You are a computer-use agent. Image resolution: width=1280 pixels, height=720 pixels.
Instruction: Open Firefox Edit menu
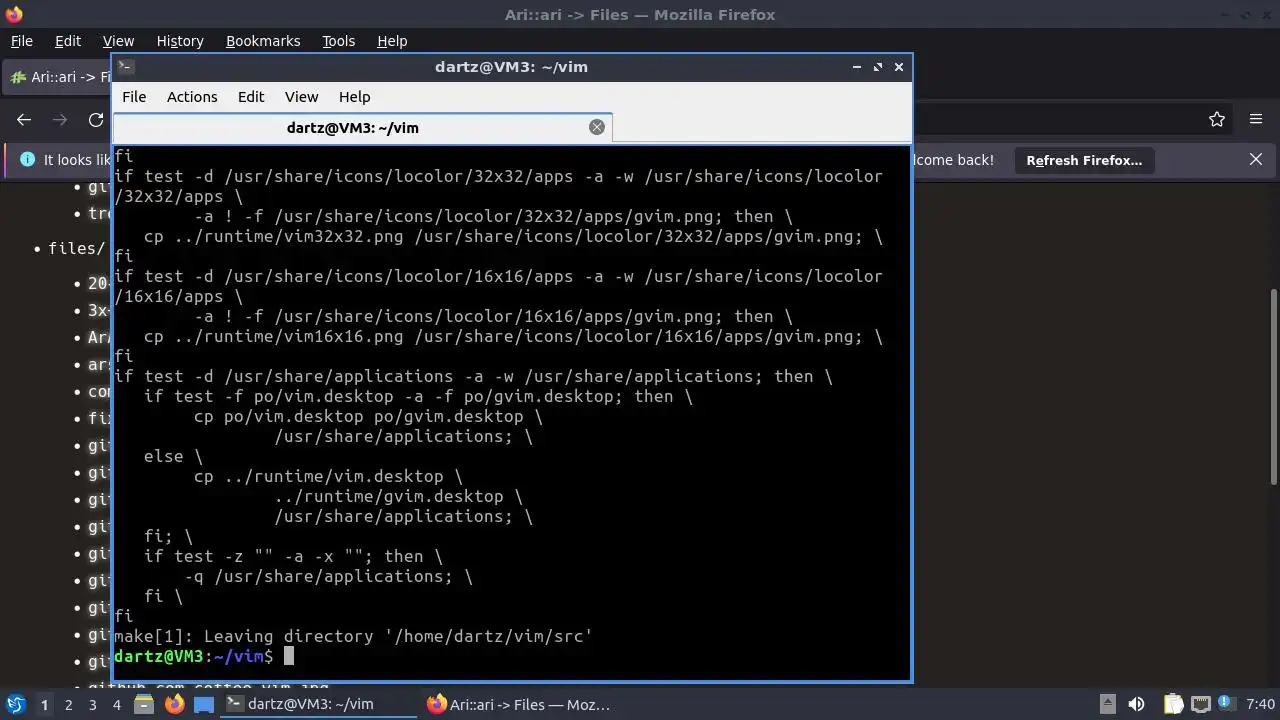coord(68,41)
